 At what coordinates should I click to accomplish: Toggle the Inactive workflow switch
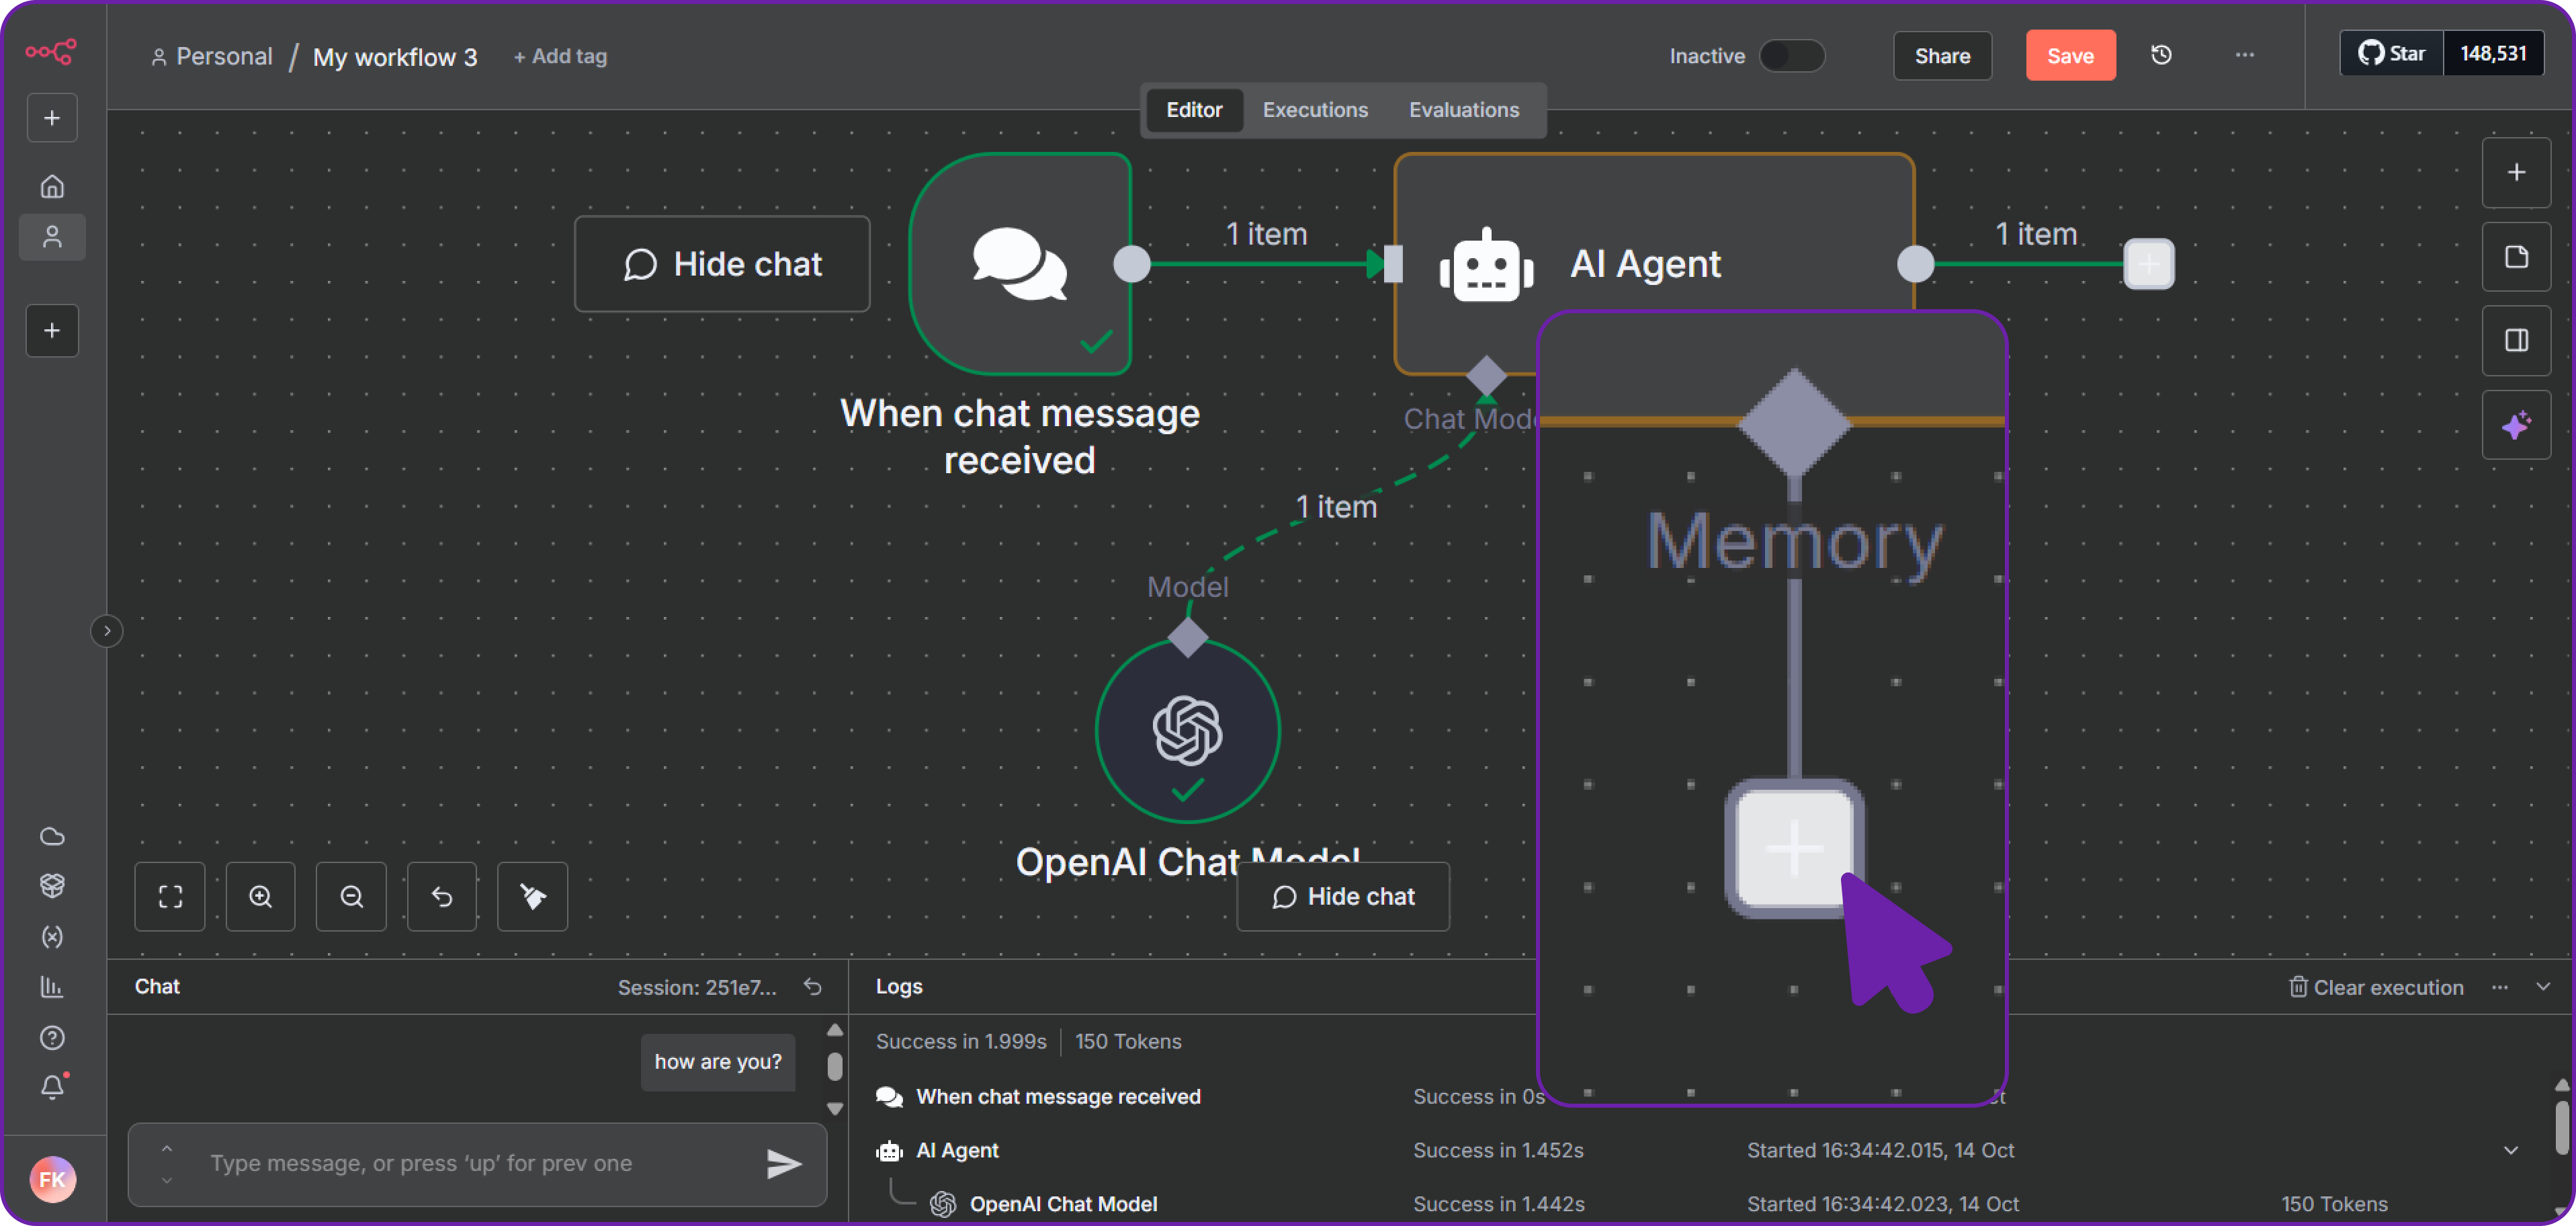(1791, 55)
